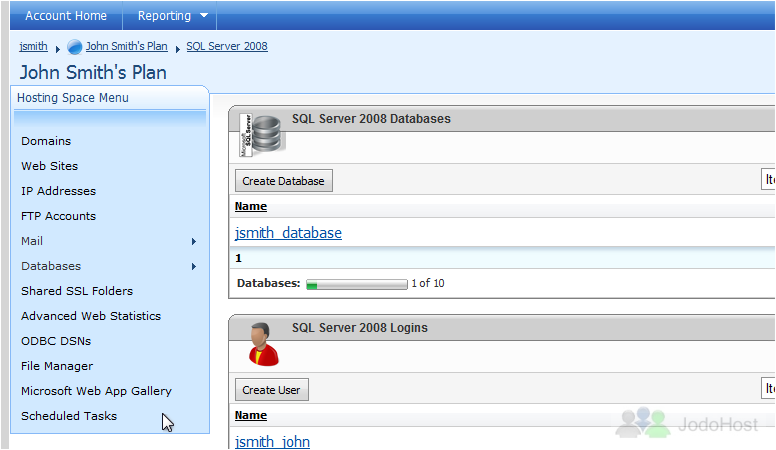Click the databases page number 1
Image resolution: width=776 pixels, height=450 pixels.
[239, 258]
